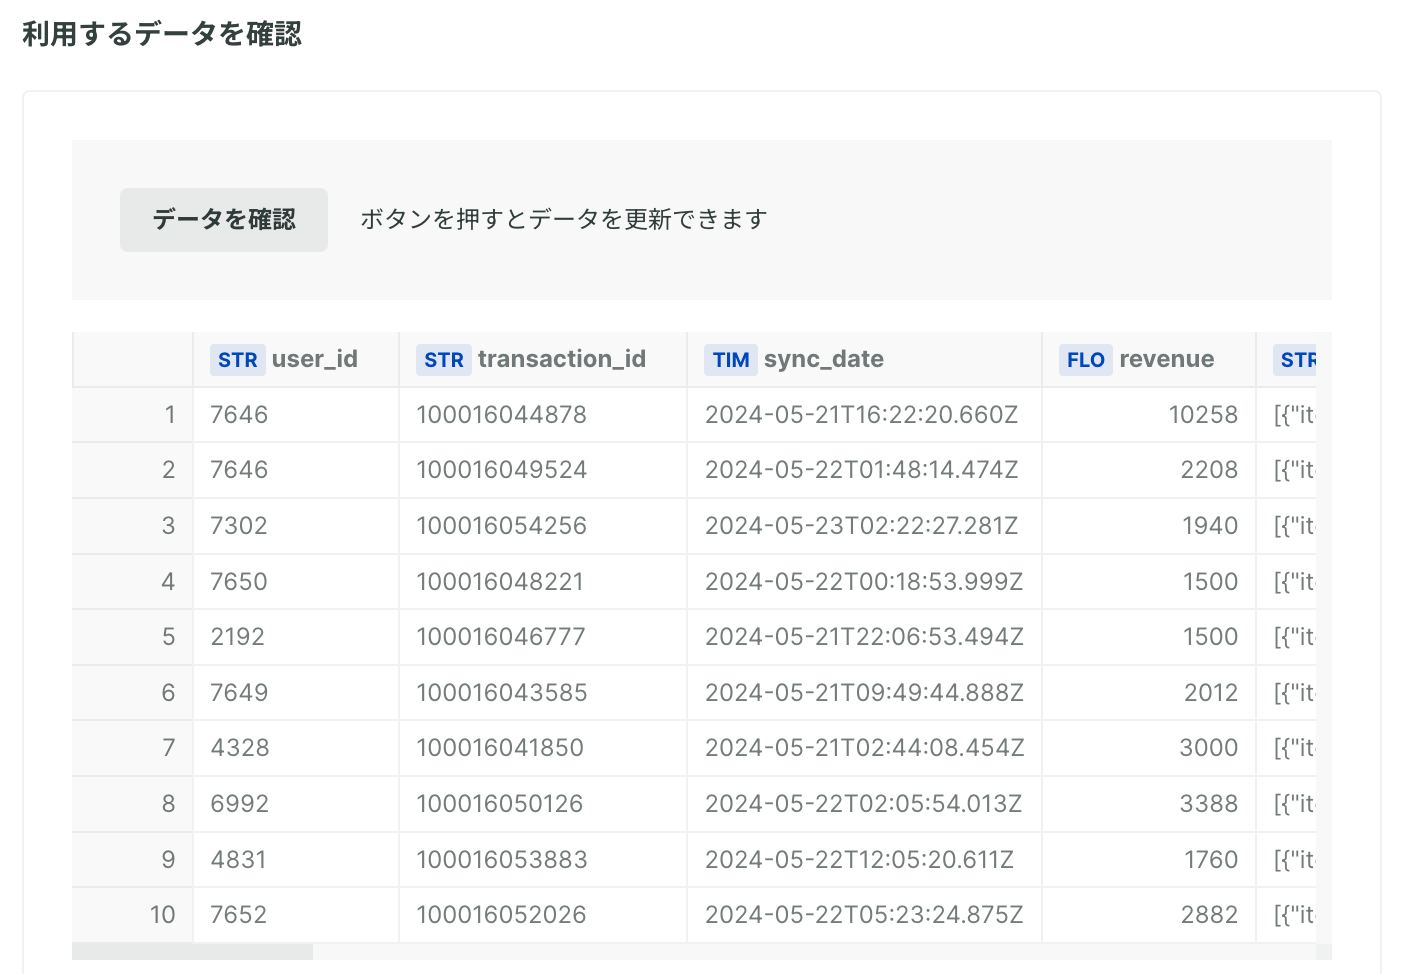Click the ボタンを押すとデータを更新できます hint text

tap(564, 219)
